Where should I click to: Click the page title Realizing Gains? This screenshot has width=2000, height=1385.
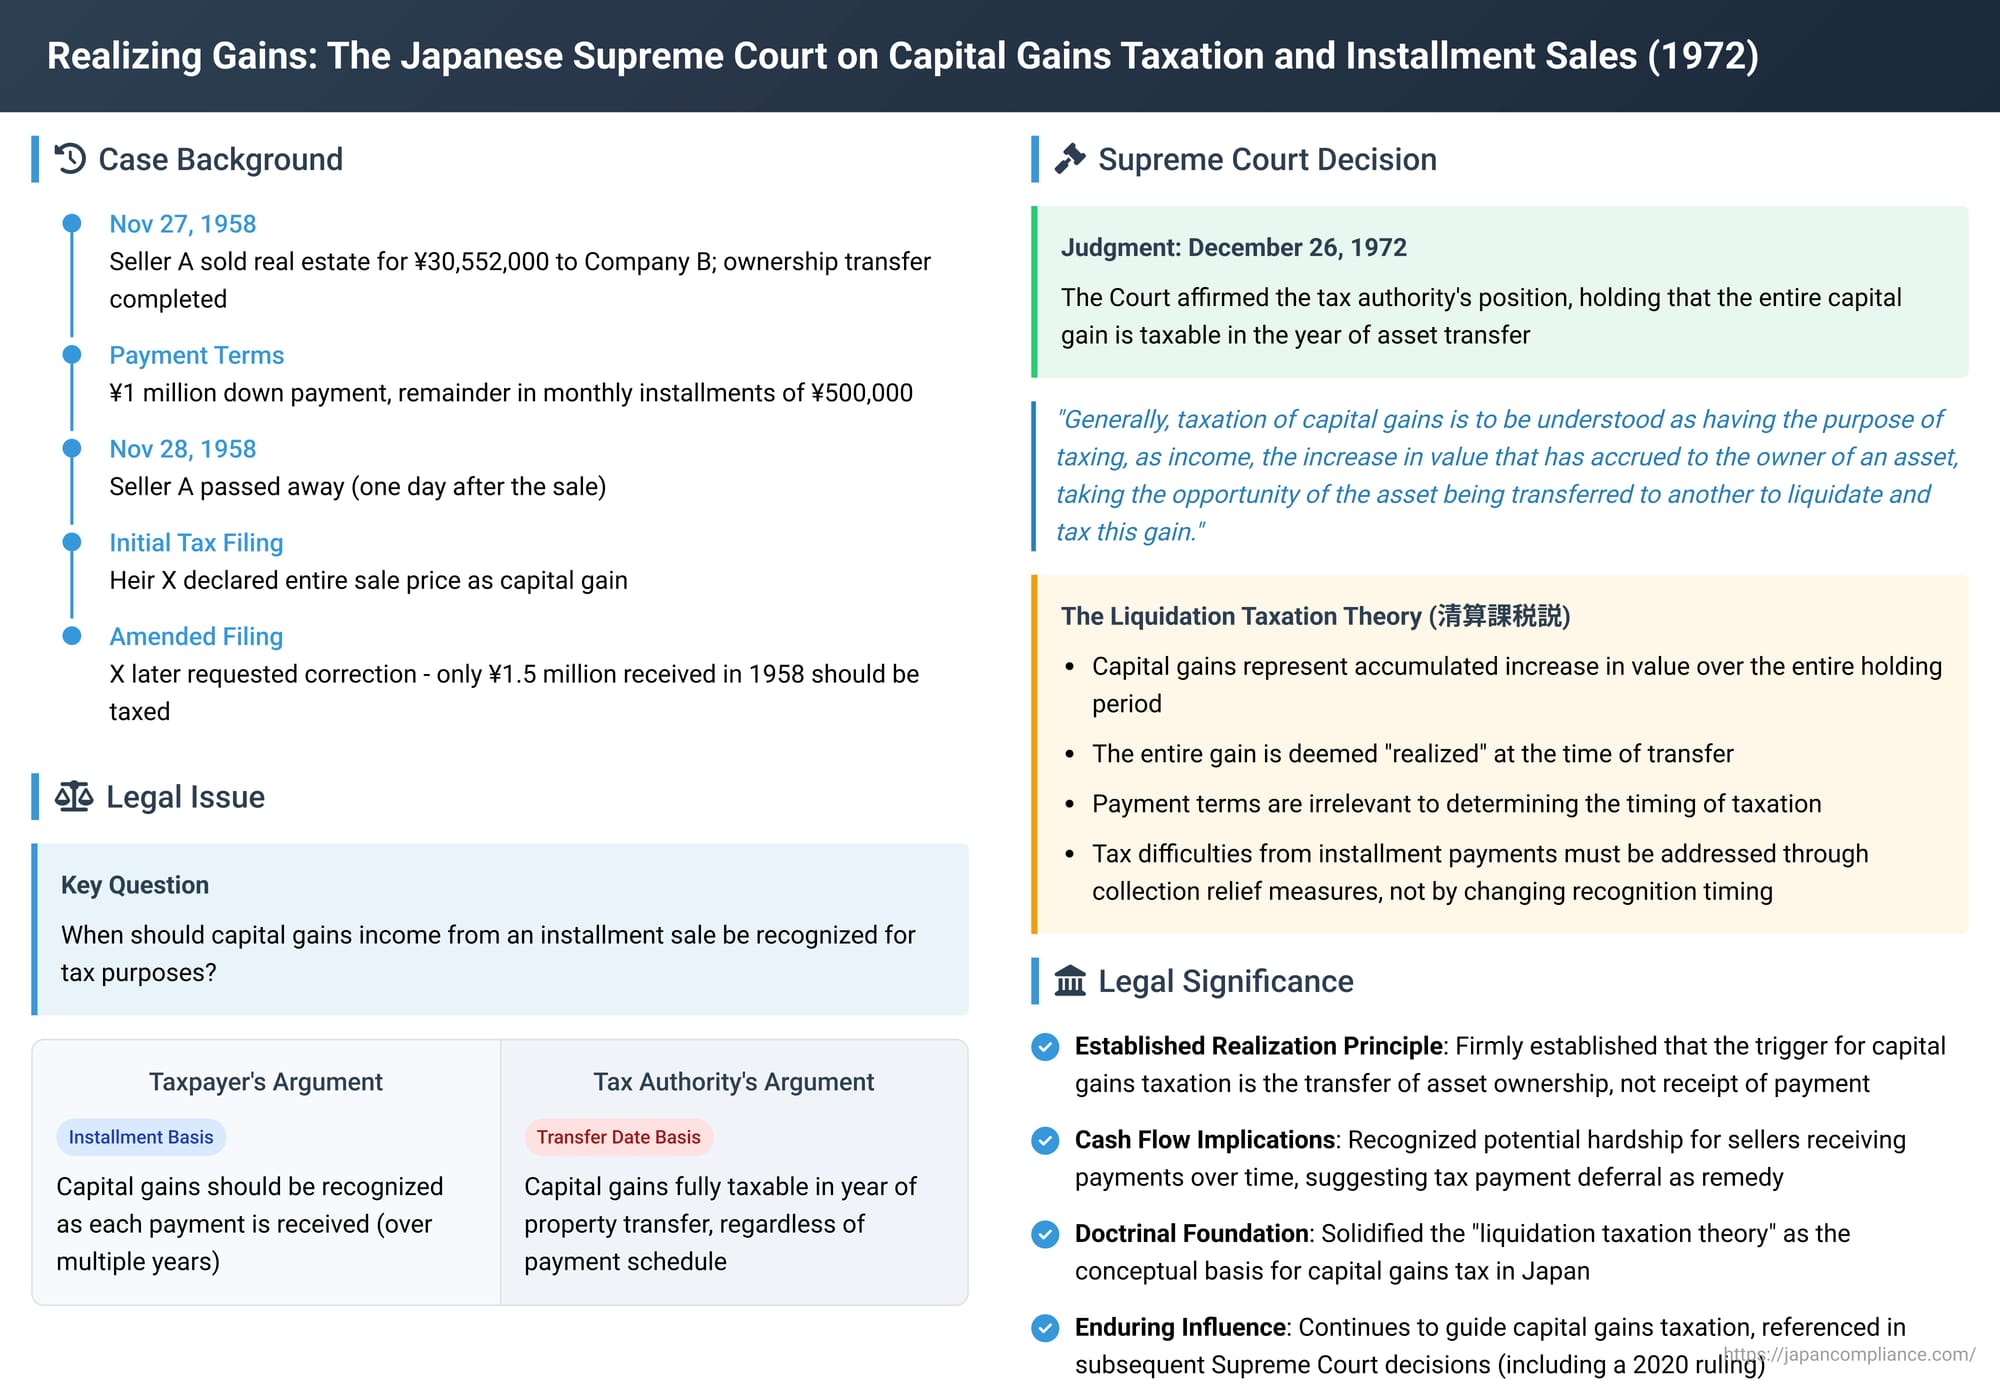click(903, 55)
